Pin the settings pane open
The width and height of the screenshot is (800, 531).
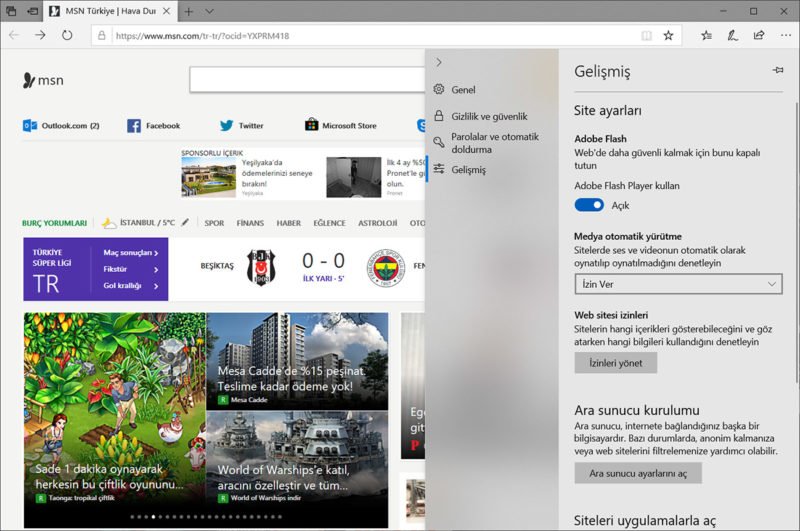click(778, 70)
